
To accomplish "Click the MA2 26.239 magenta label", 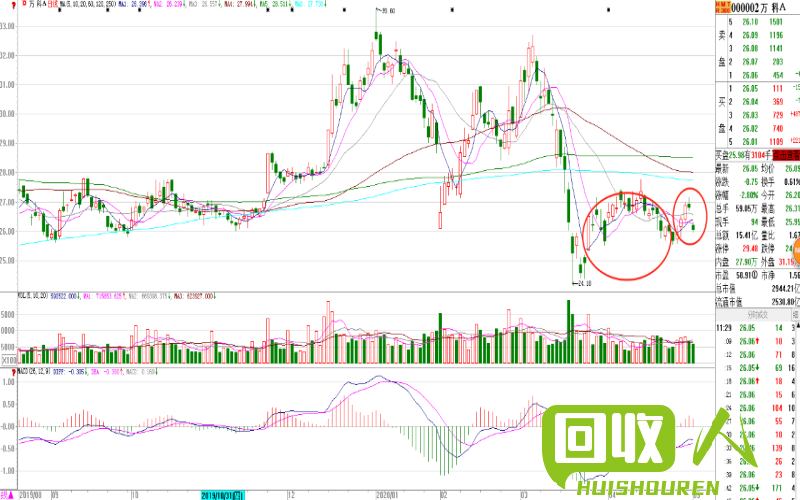I will [x=168, y=4].
